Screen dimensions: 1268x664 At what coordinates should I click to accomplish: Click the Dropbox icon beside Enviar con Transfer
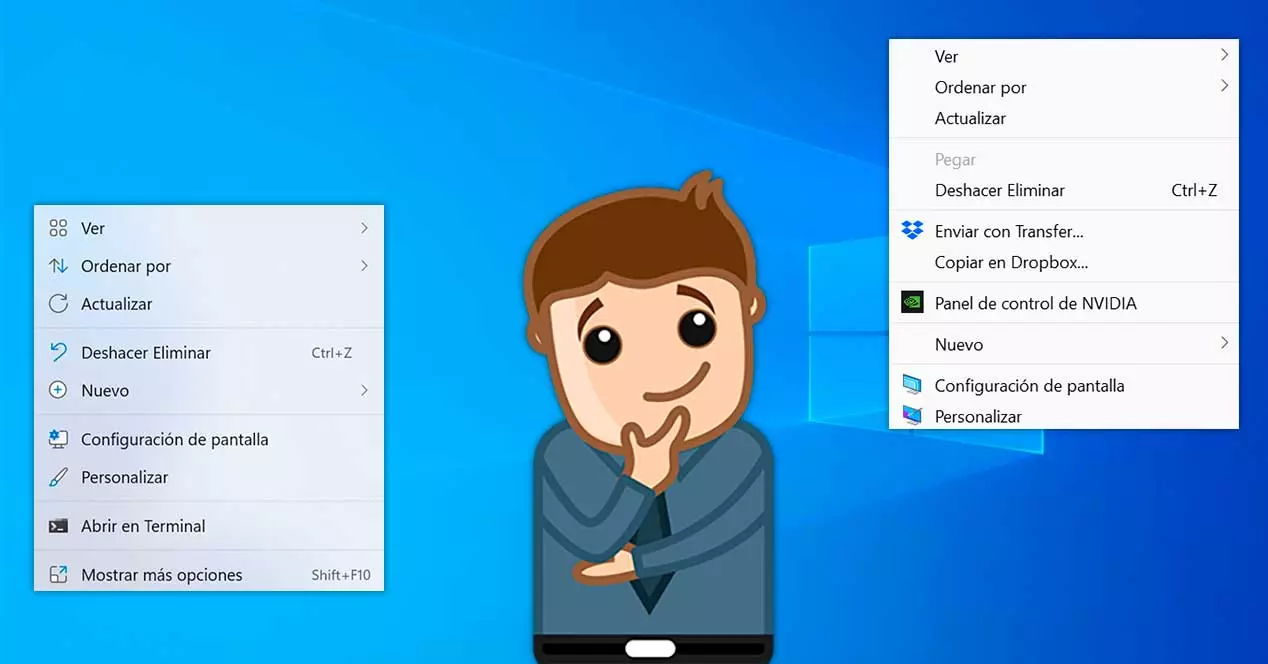tap(912, 230)
